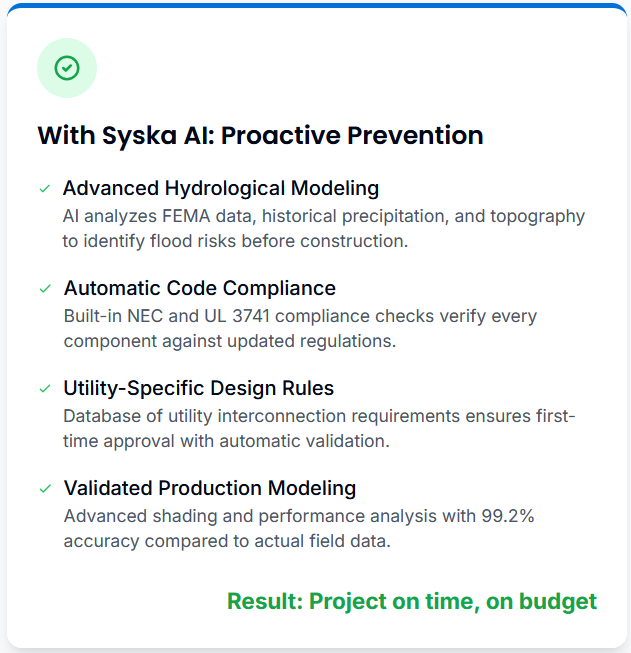The width and height of the screenshot is (631, 653).
Task: Click the 'Result: Project on time, on budget' text
Action: [411, 601]
